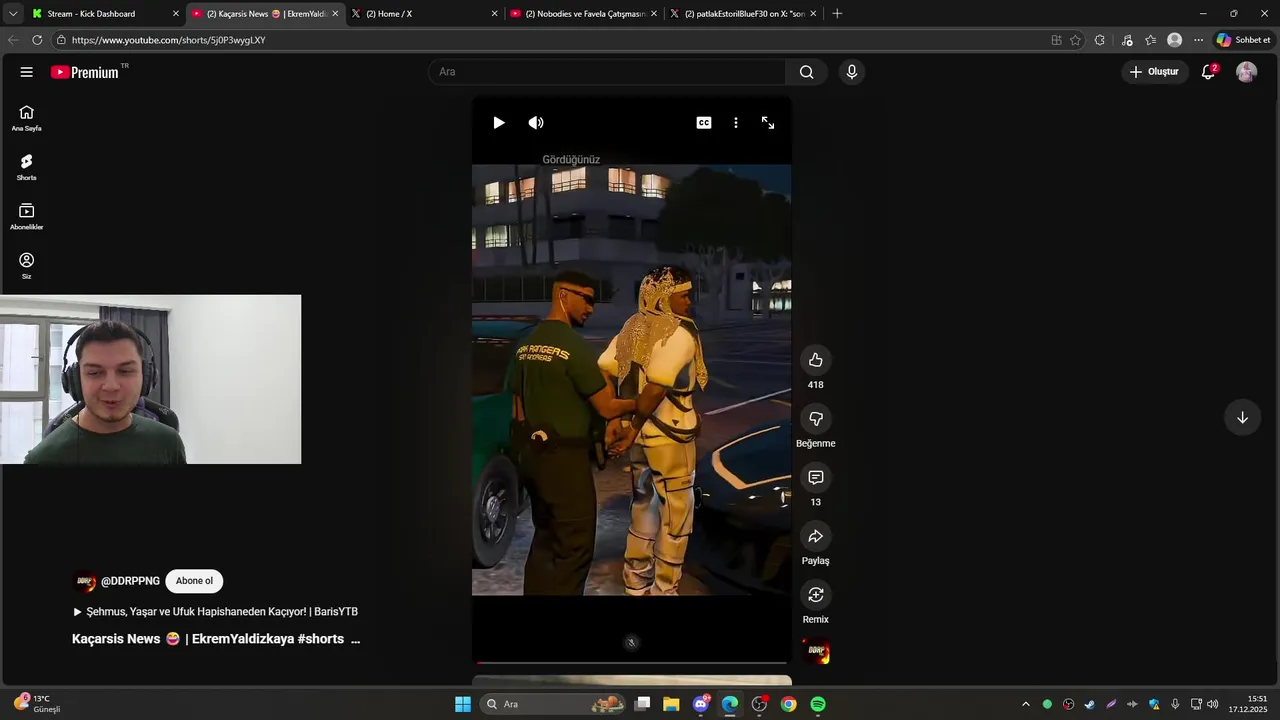The height and width of the screenshot is (720, 1280).
Task: Open Shorts in the sidebar
Action: (x=26, y=167)
